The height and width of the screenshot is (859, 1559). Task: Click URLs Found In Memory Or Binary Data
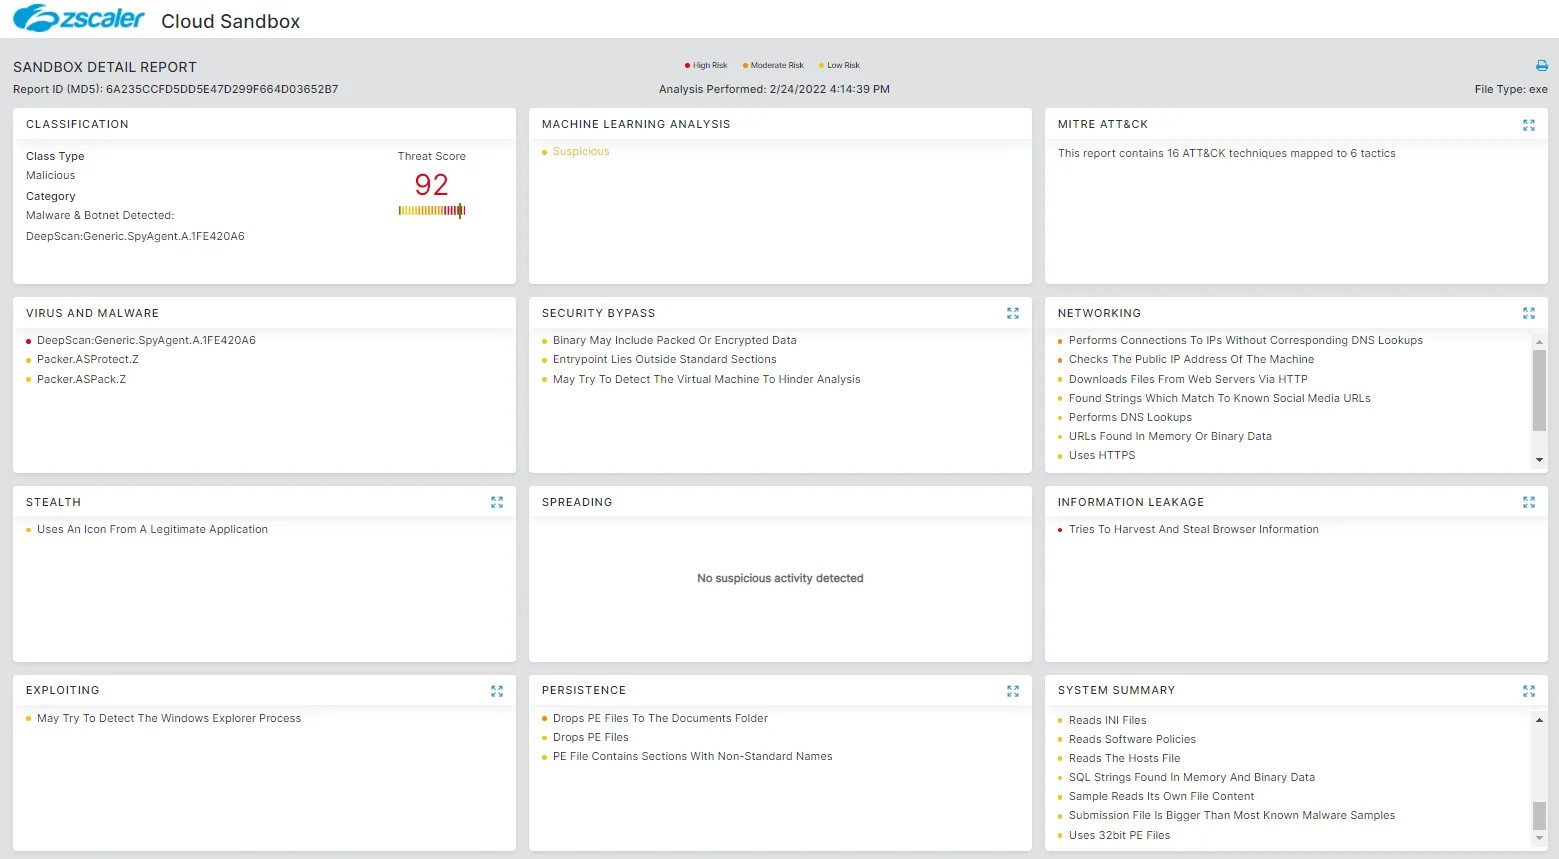click(1170, 437)
